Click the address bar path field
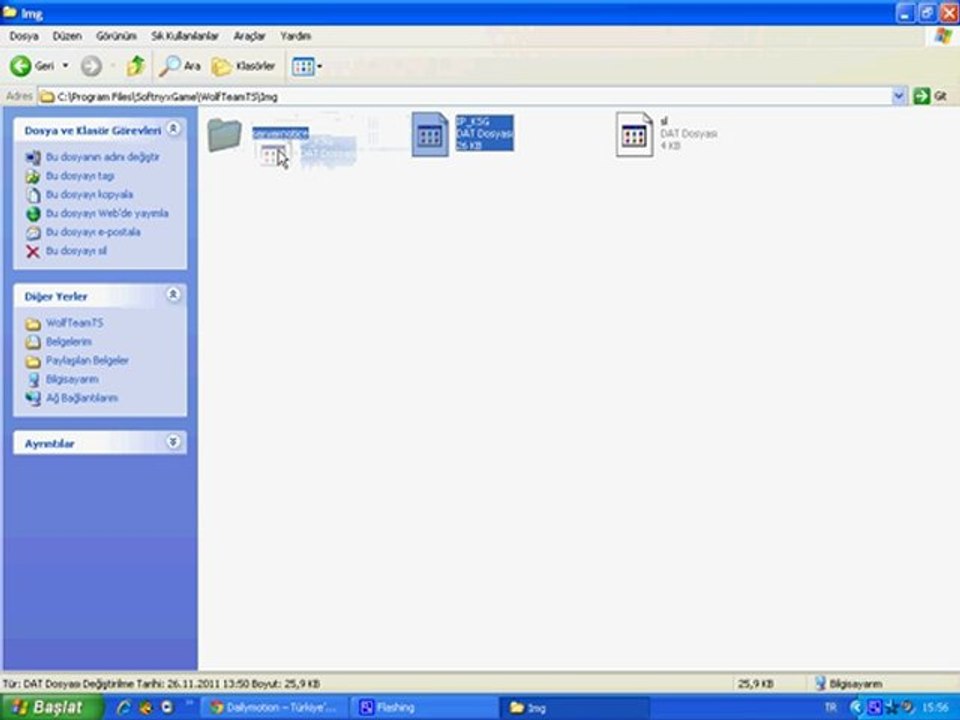This screenshot has height=720, width=960. click(465, 97)
